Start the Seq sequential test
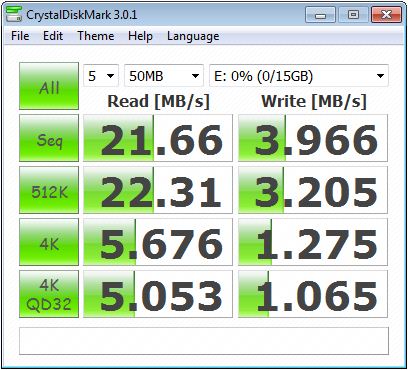This screenshot has width=408, height=370. click(49, 138)
